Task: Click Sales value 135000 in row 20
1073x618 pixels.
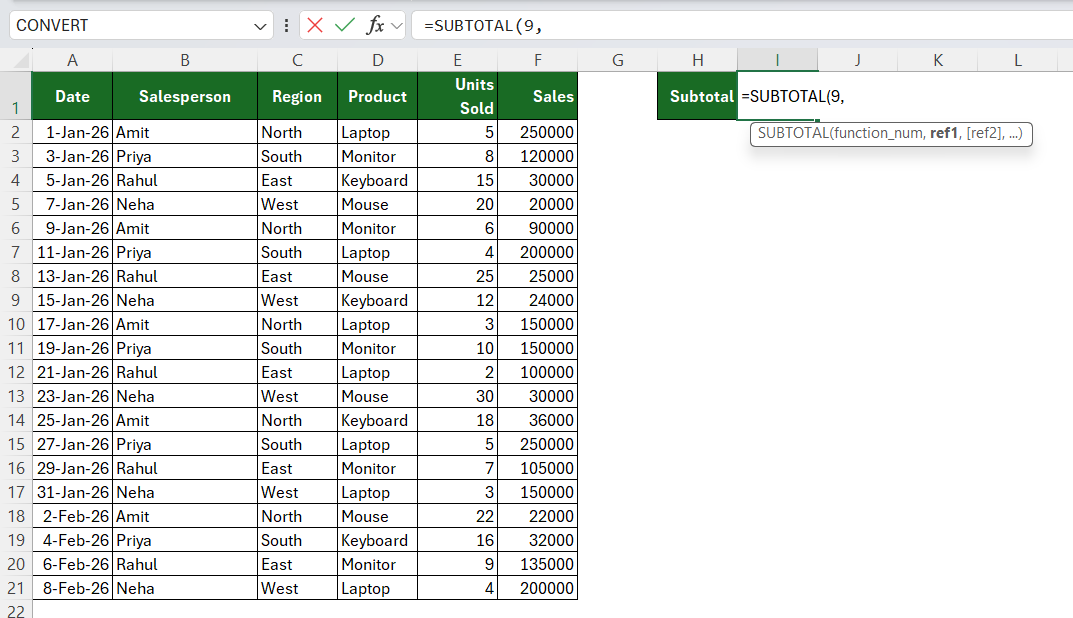Action: (x=538, y=564)
